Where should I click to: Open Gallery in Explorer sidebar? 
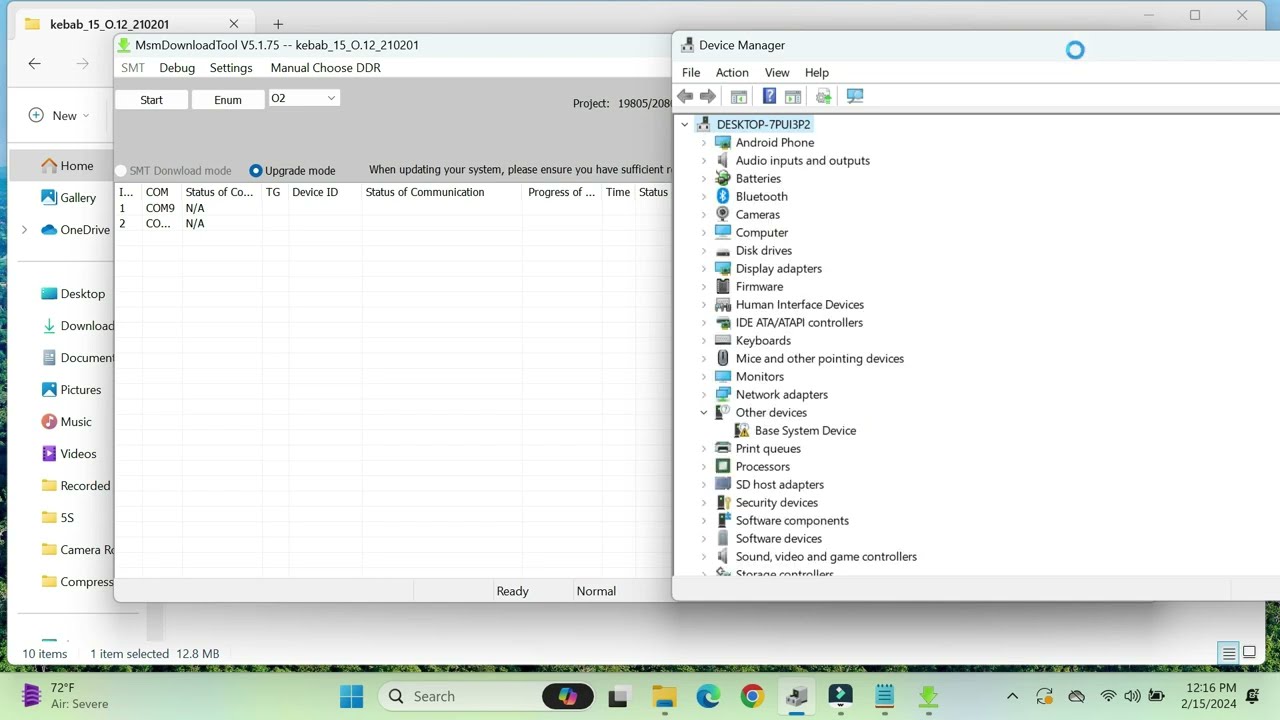tap(68, 198)
